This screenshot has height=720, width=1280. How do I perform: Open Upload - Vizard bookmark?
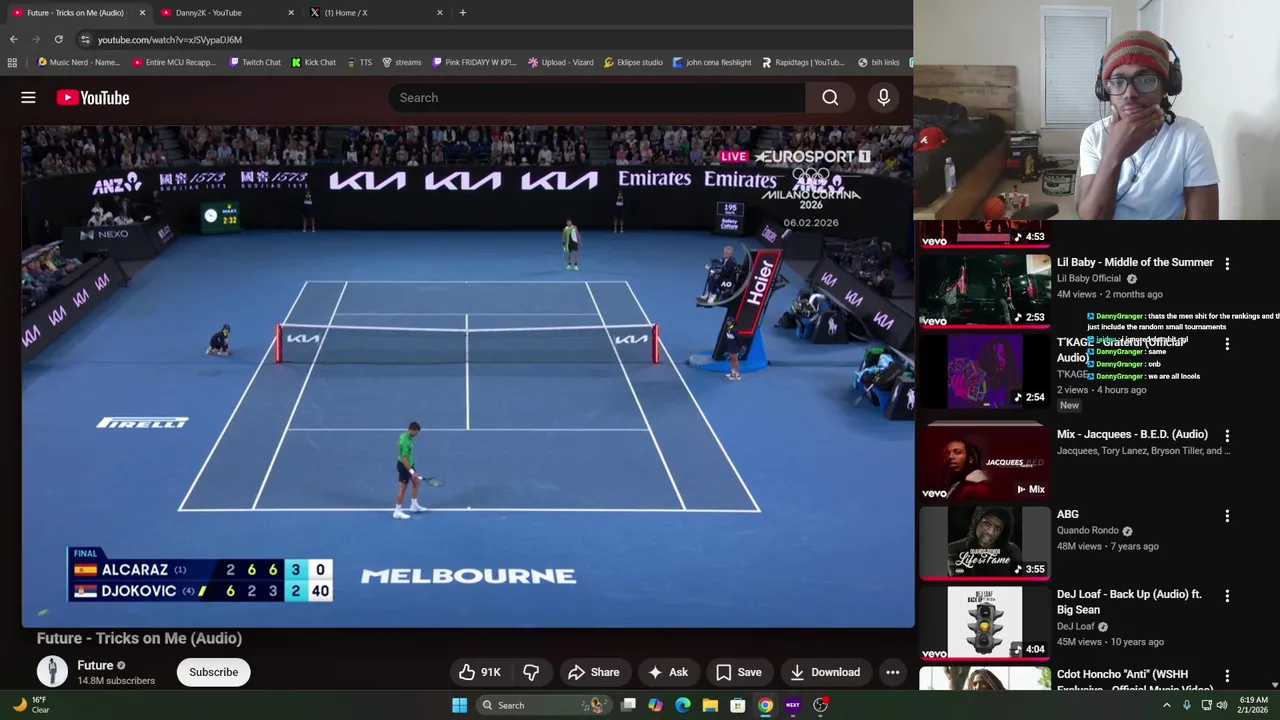tap(560, 62)
